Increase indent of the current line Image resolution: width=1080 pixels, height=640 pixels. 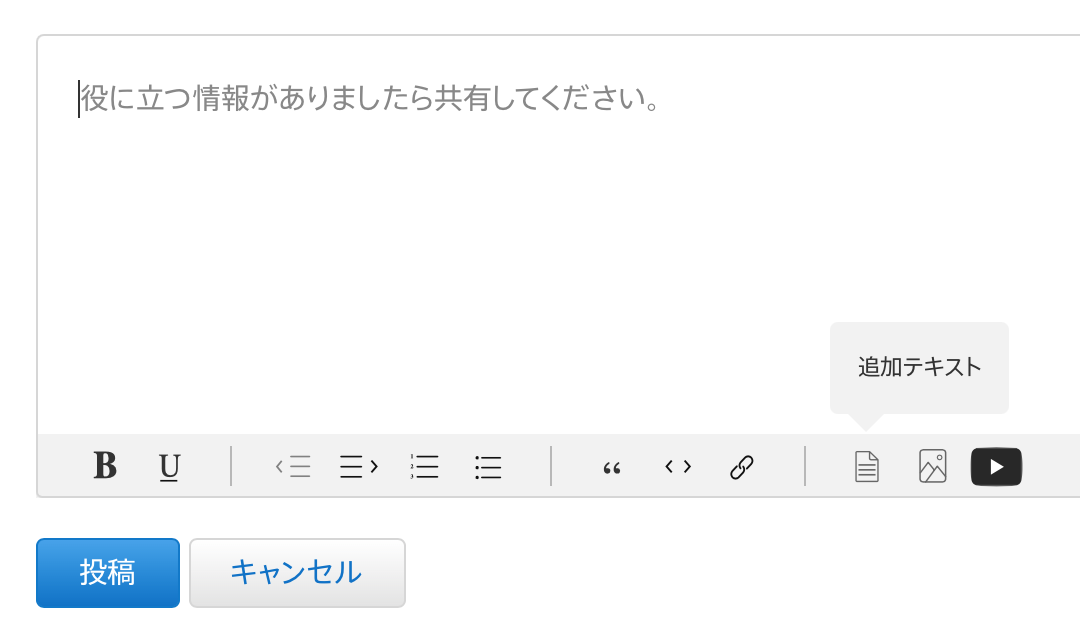click(x=359, y=466)
